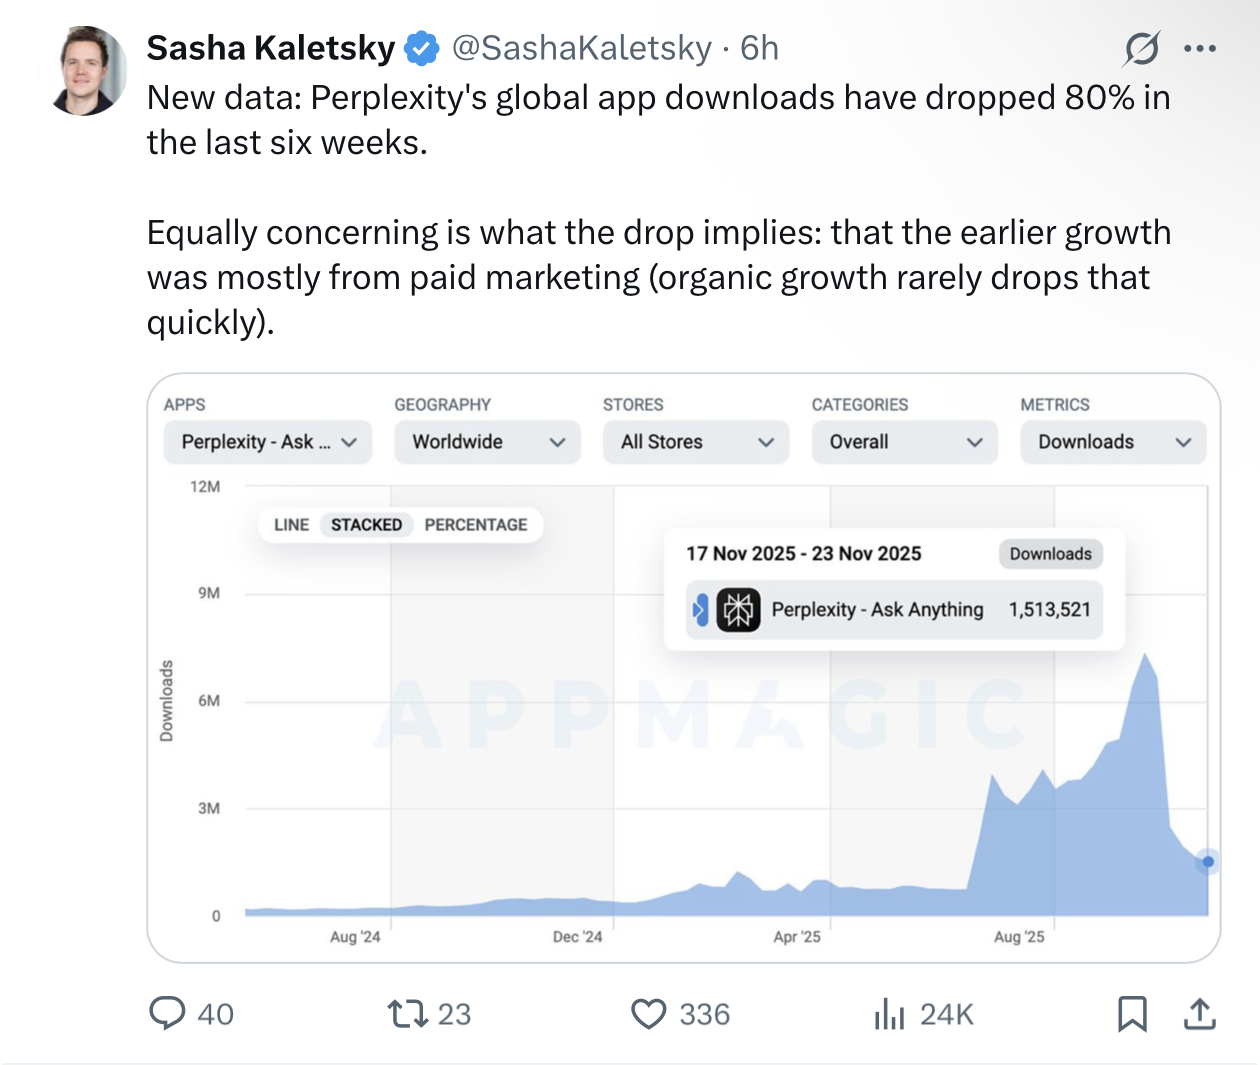Viewport: 1260px width, 1065px height.
Task: Click the share upload icon
Action: coord(1199,1014)
